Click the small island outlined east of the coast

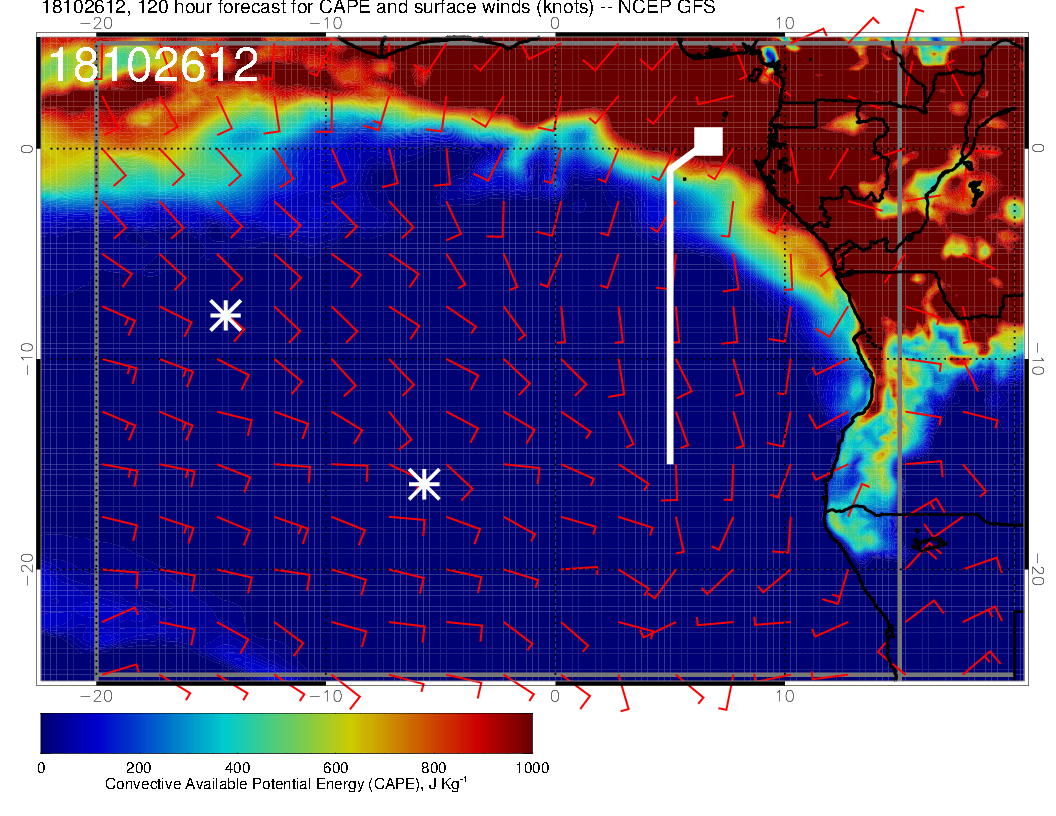point(928,544)
